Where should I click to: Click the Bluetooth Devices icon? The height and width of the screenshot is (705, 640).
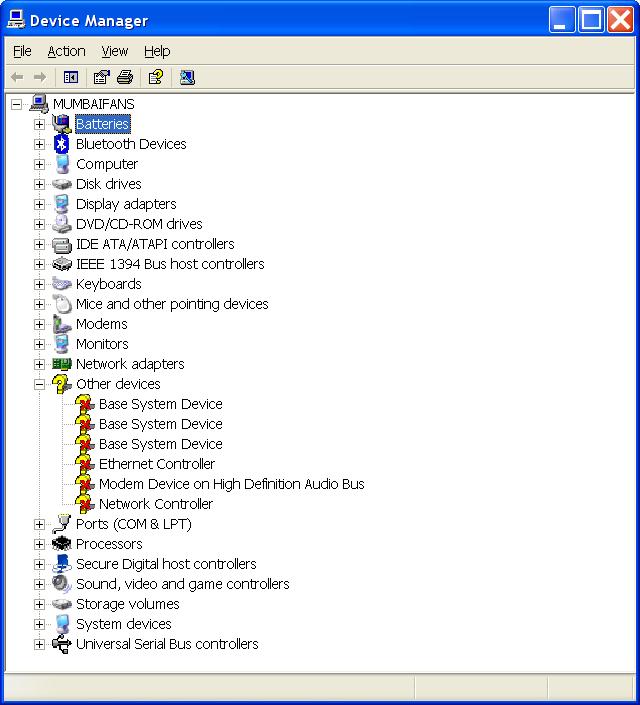[x=62, y=144]
